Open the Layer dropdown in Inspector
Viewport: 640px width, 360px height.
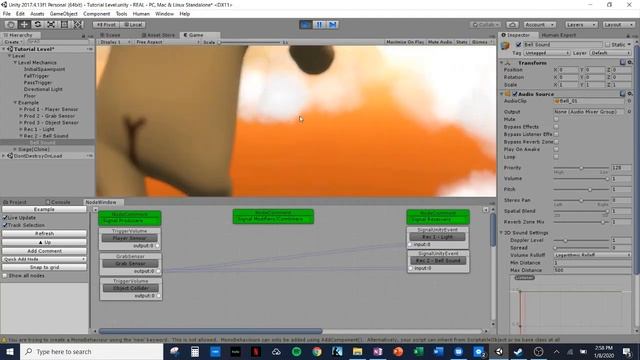pos(611,53)
